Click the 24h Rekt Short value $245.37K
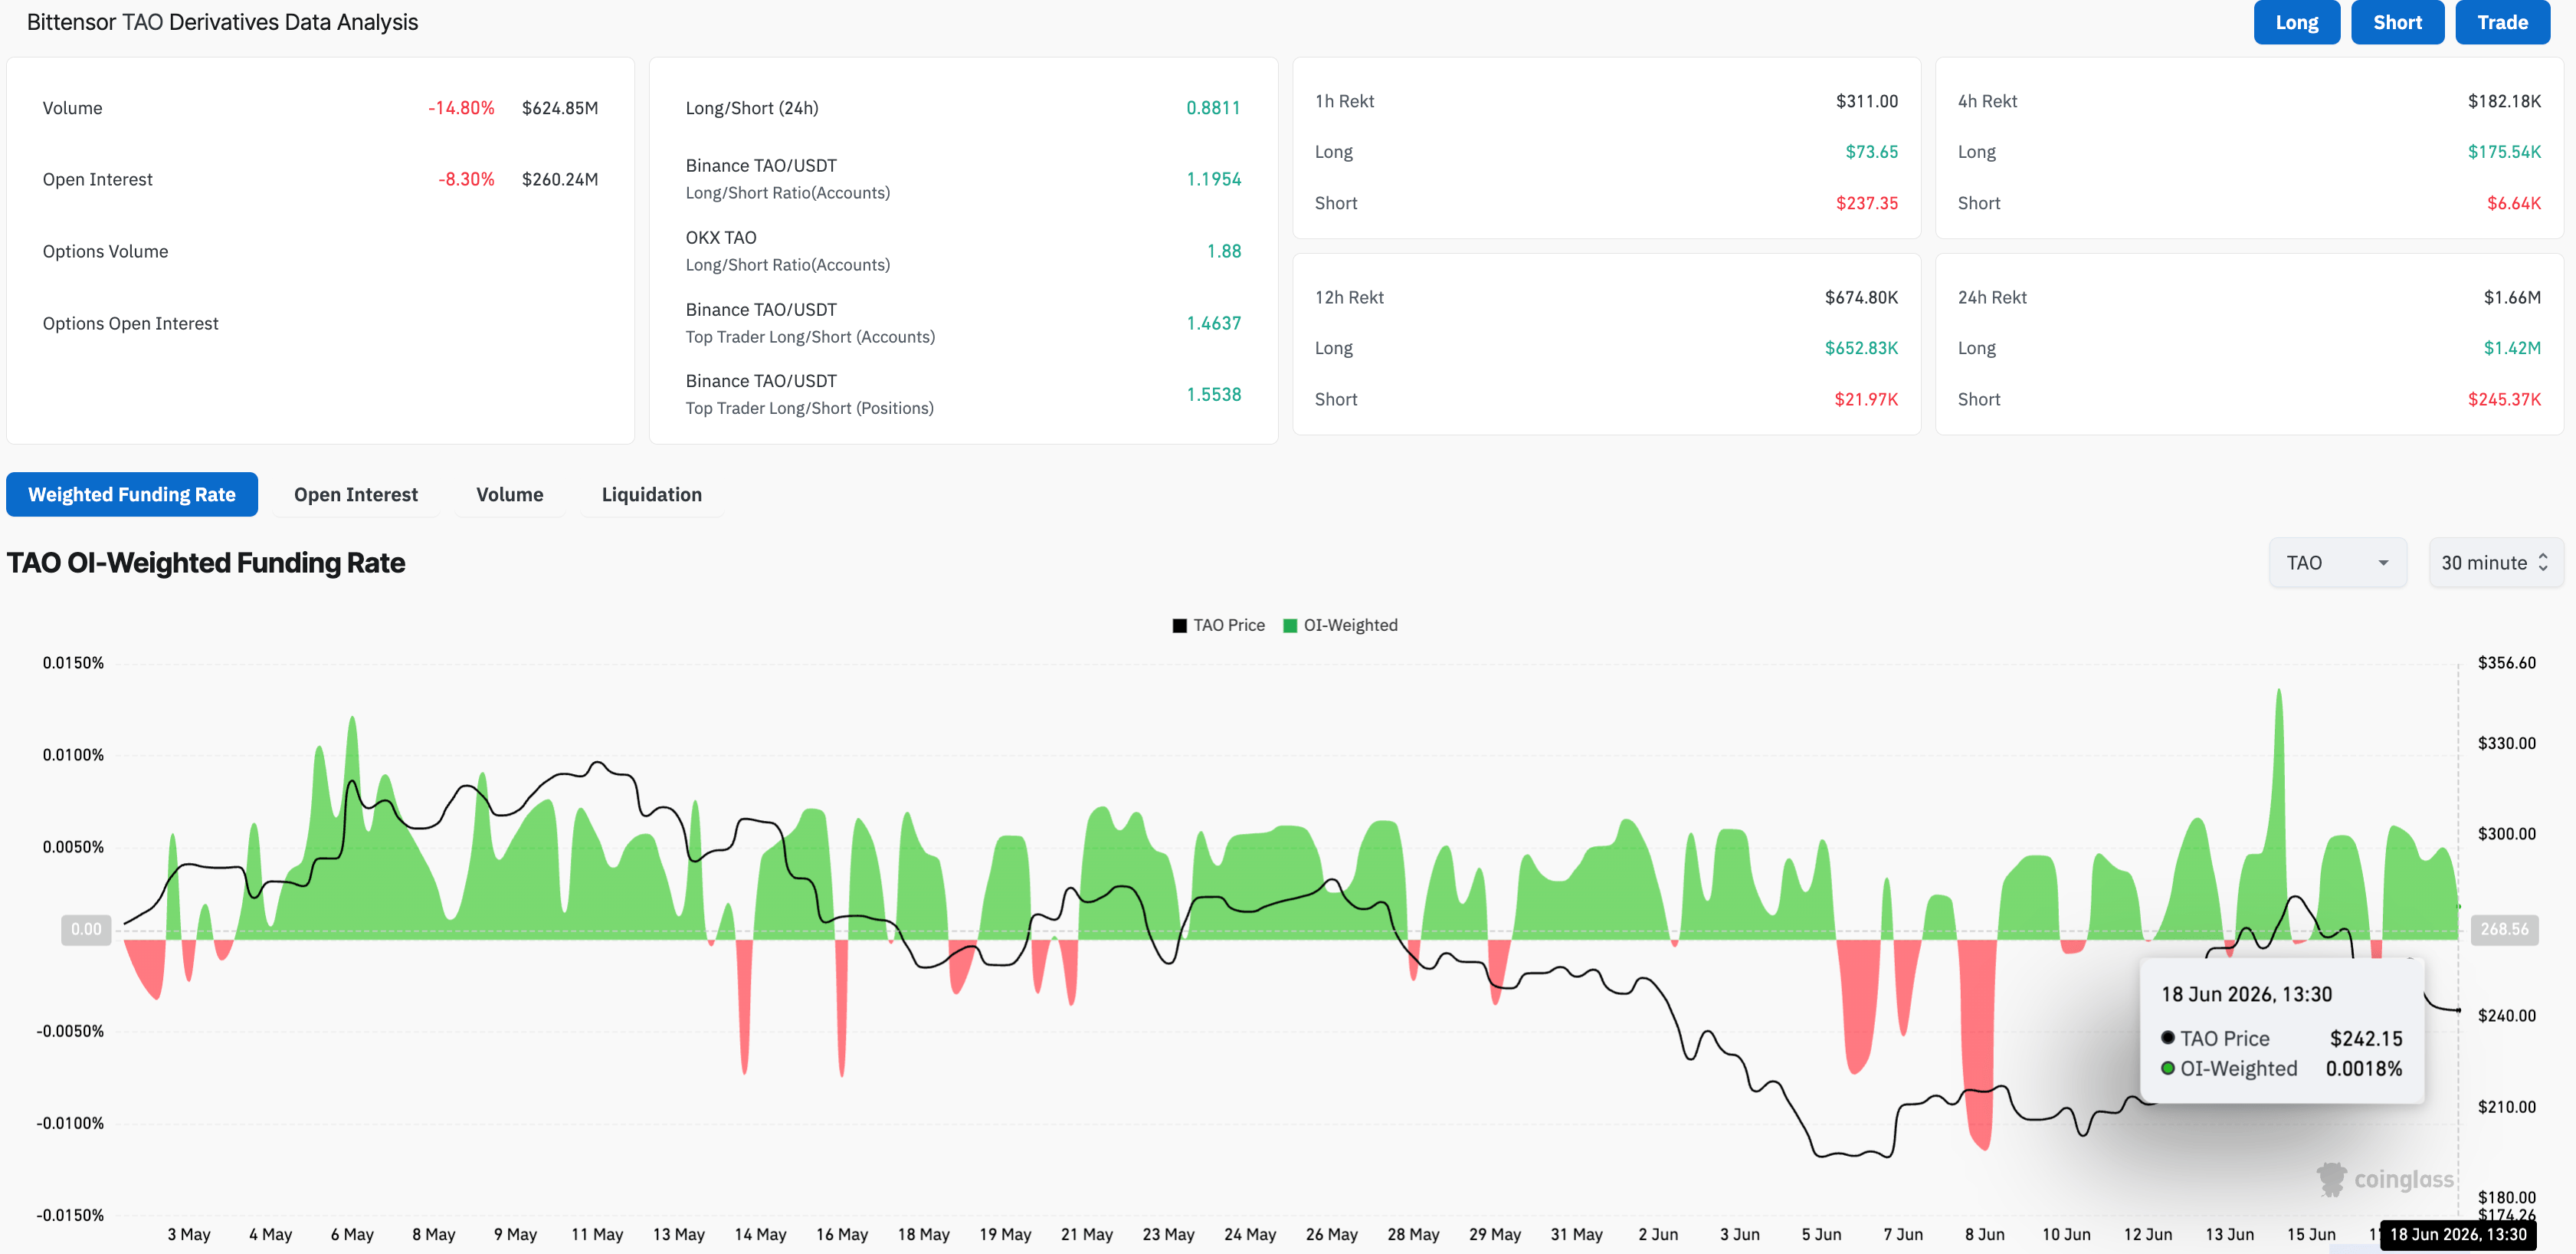 (x=2504, y=399)
